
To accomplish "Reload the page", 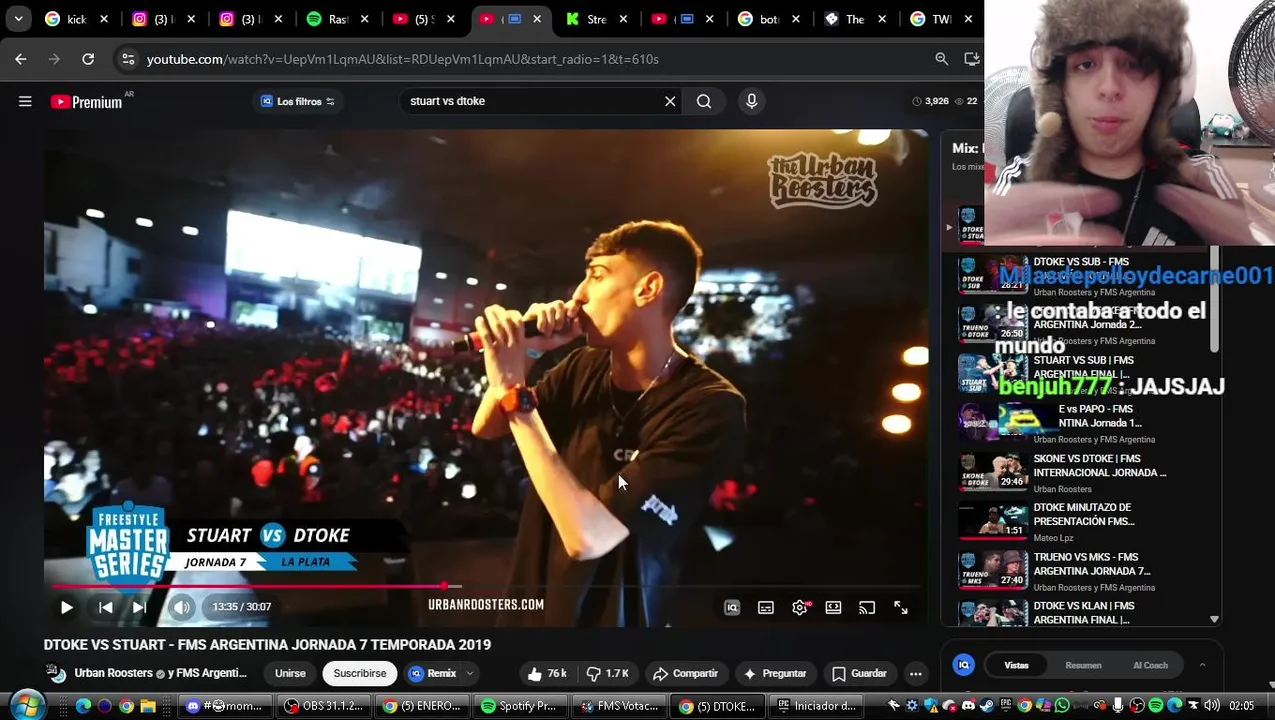I will [88, 59].
